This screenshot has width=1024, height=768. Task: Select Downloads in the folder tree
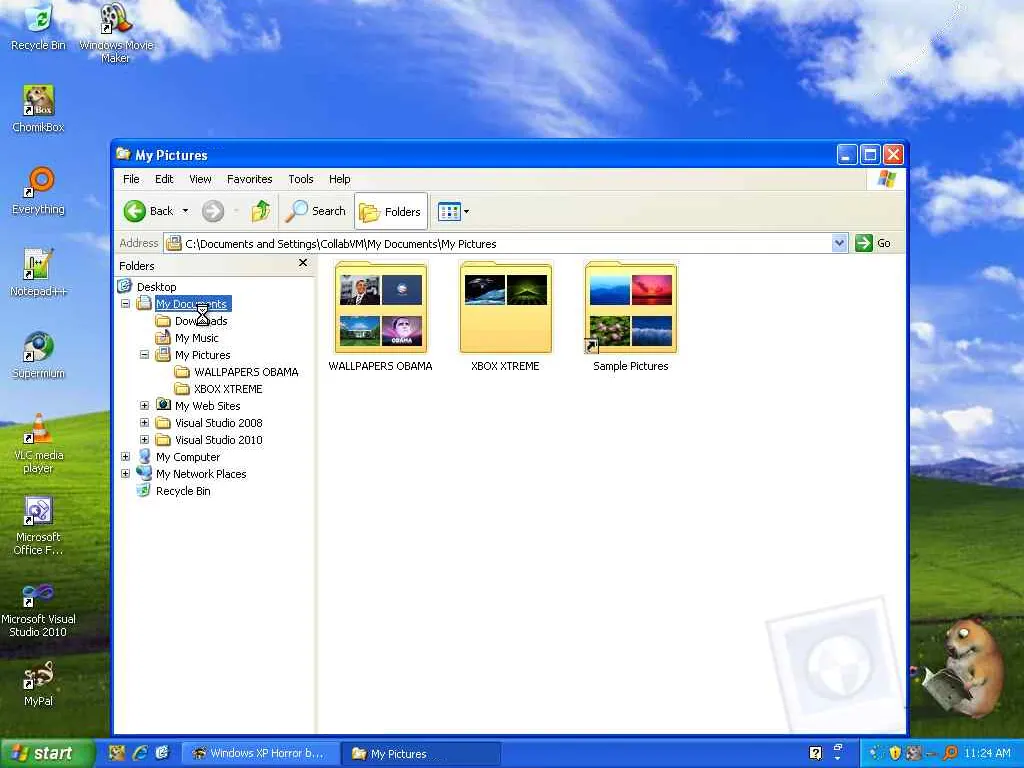pos(201,321)
